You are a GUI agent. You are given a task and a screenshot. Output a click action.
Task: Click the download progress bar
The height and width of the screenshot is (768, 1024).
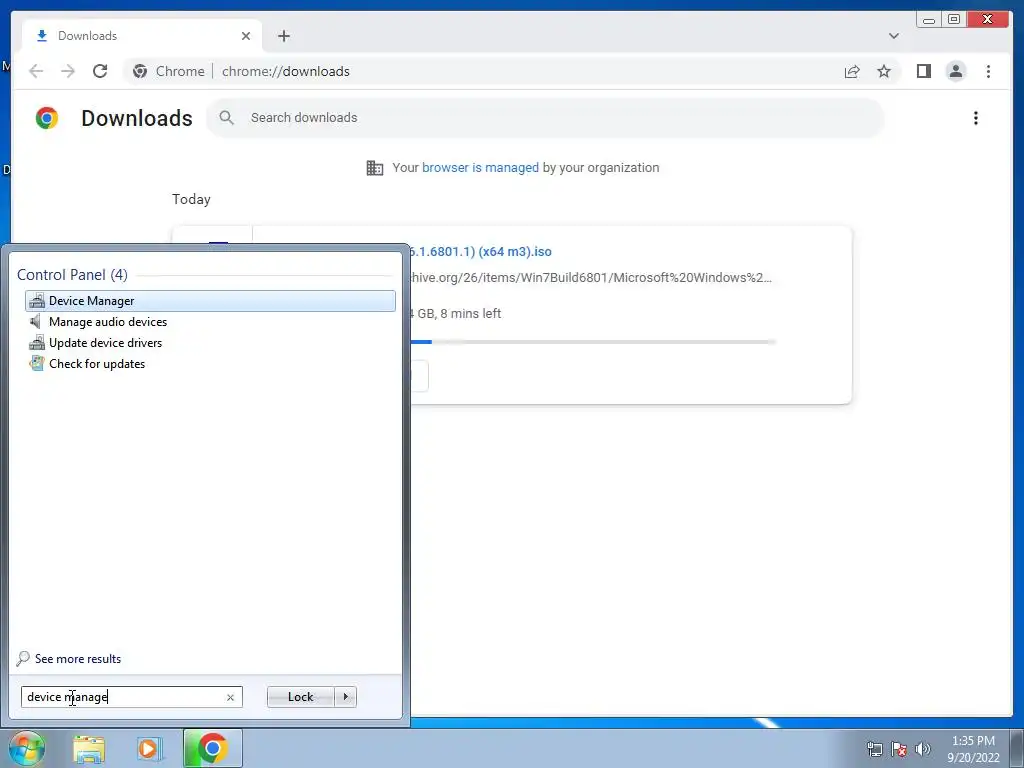[592, 342]
